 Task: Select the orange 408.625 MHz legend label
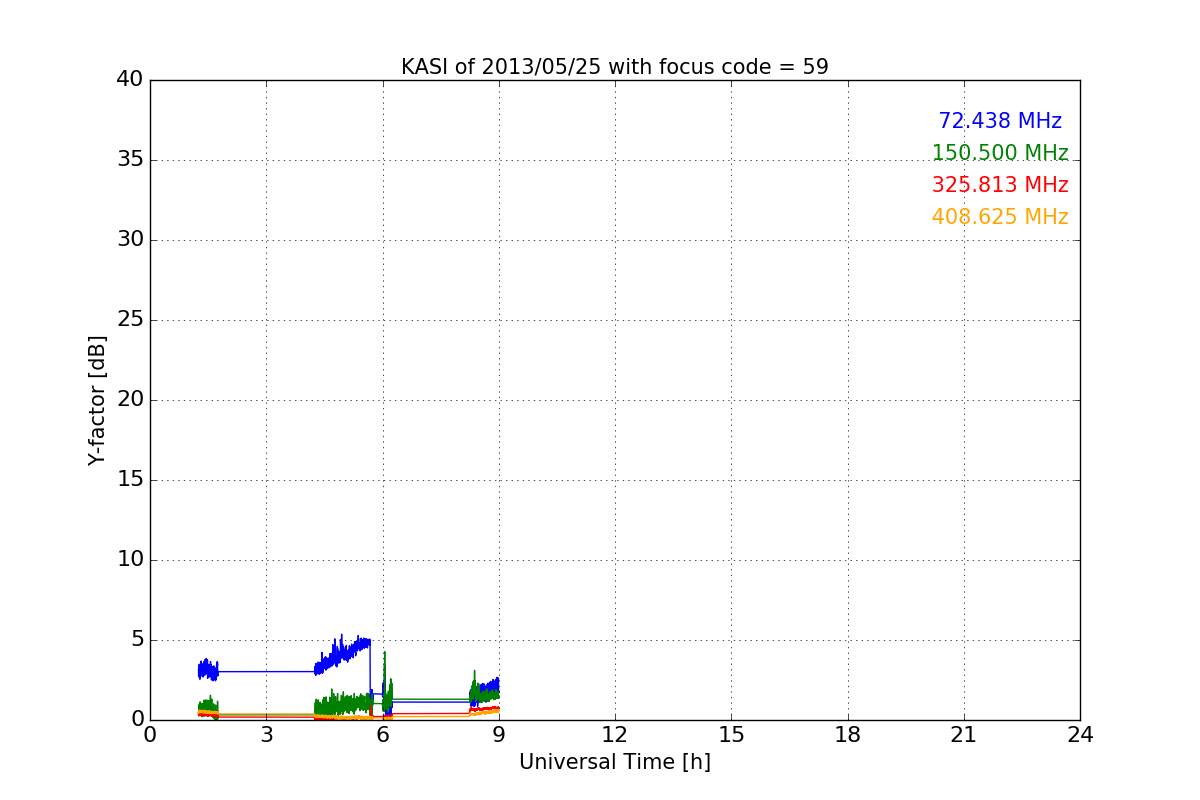(x=1000, y=217)
